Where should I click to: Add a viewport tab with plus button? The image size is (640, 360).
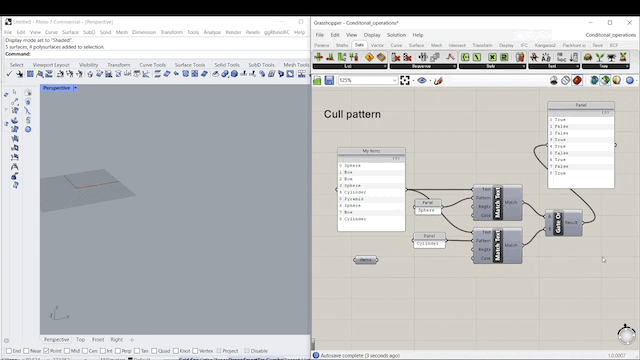pyautogui.click(x=132, y=340)
